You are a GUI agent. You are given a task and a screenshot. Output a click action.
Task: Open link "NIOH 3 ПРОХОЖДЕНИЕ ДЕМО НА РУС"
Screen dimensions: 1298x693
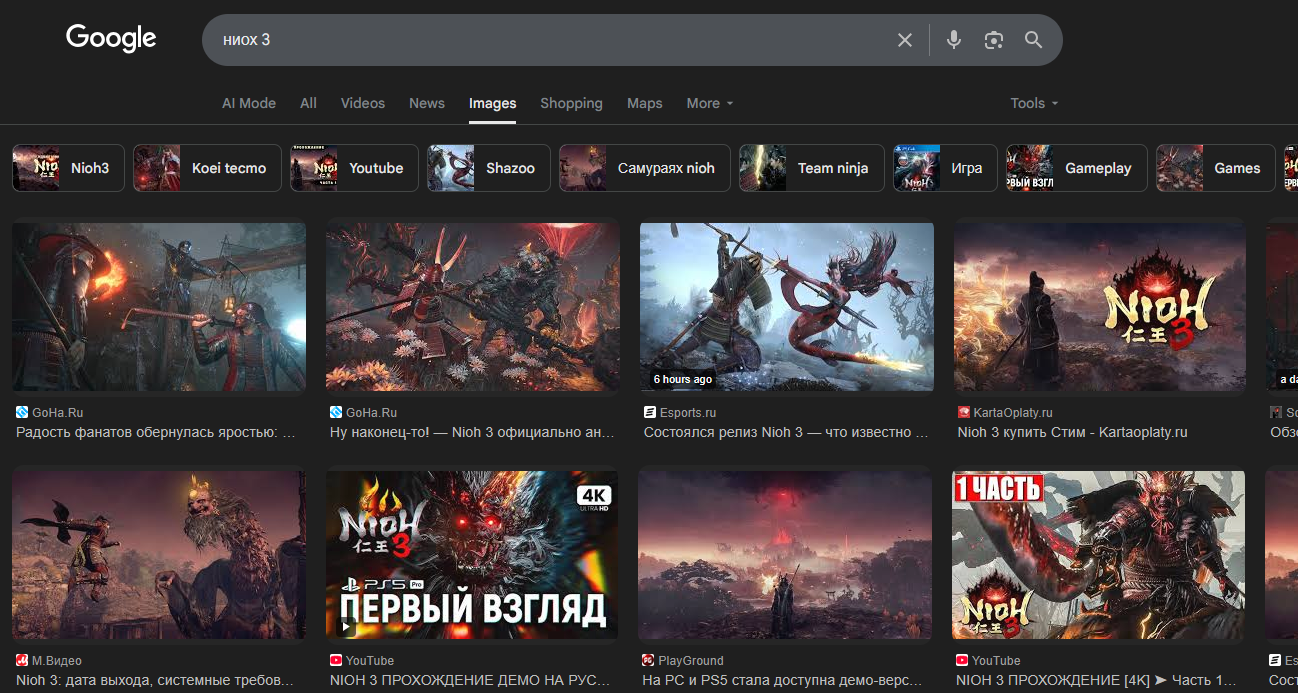(470, 681)
